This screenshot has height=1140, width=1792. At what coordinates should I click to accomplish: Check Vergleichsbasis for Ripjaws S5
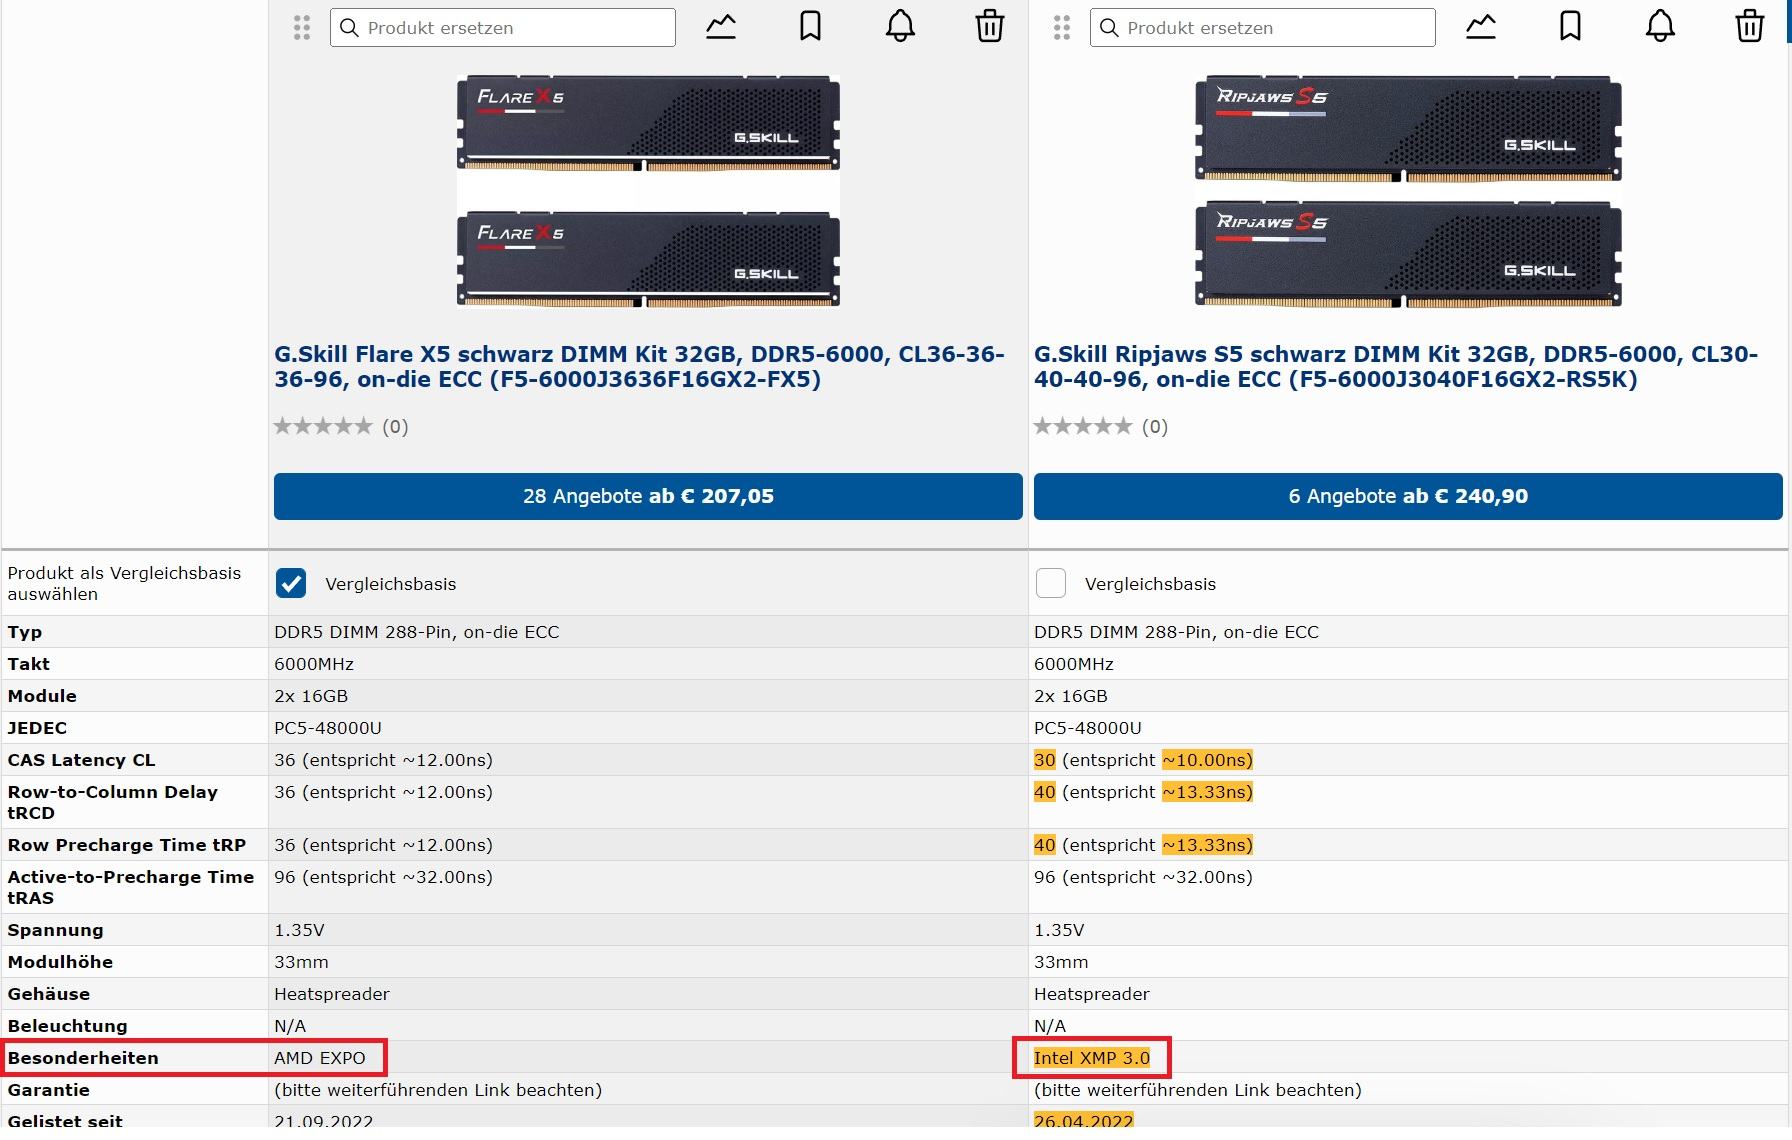(1051, 583)
